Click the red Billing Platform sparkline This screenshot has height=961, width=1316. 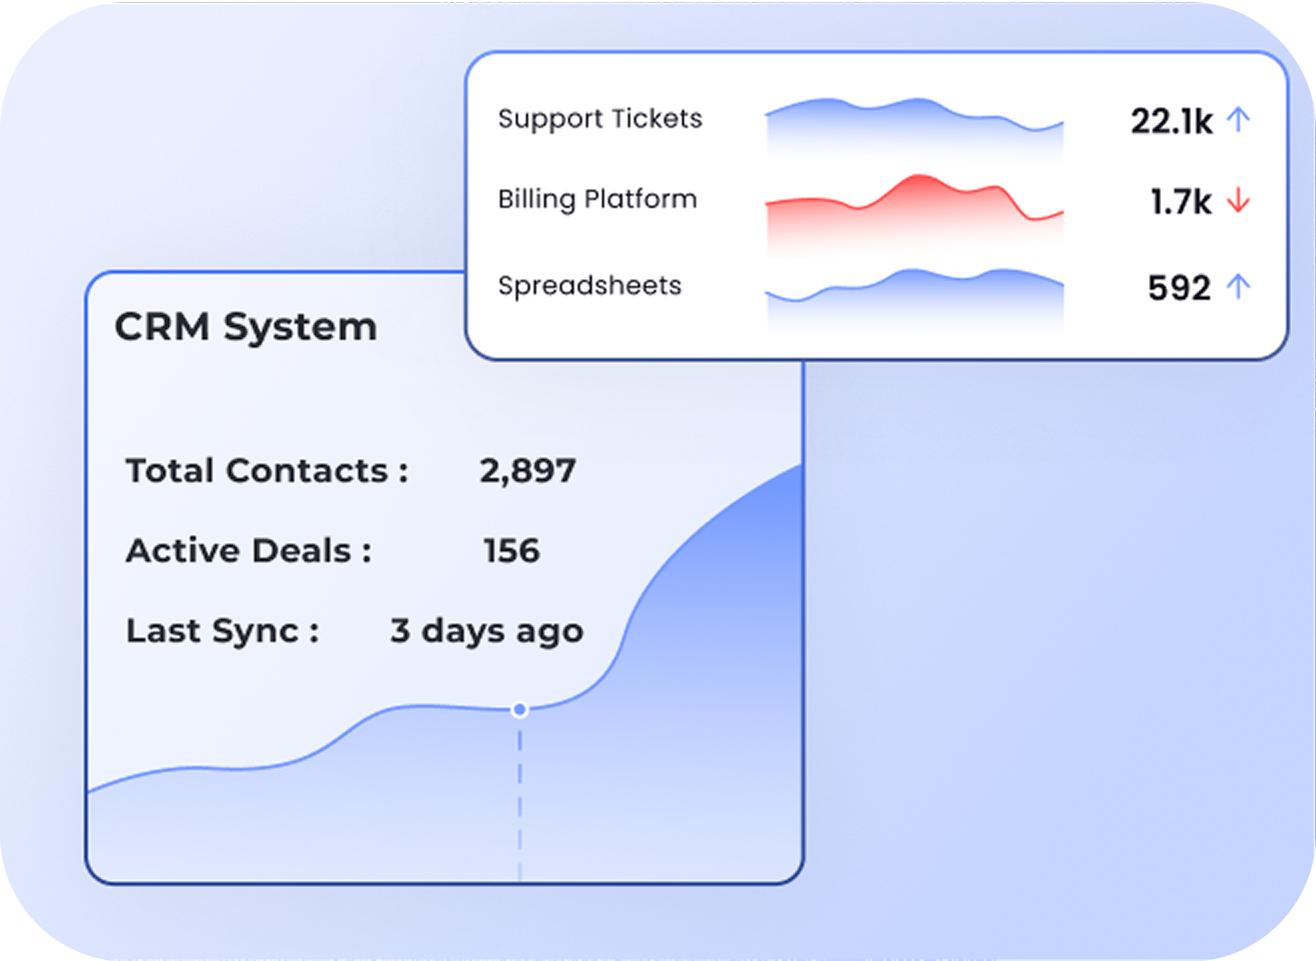pyautogui.click(x=914, y=208)
